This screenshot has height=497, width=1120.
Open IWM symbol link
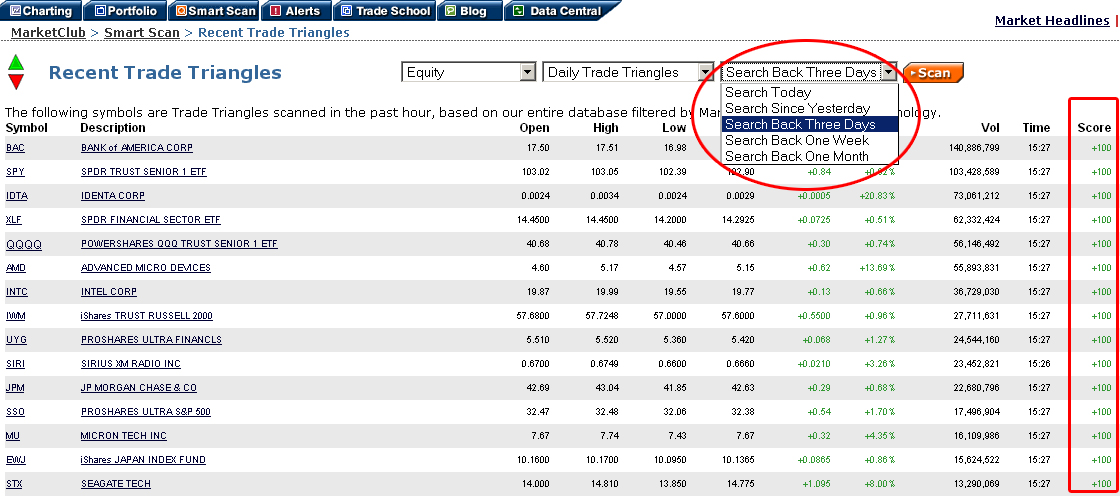[x=15, y=316]
